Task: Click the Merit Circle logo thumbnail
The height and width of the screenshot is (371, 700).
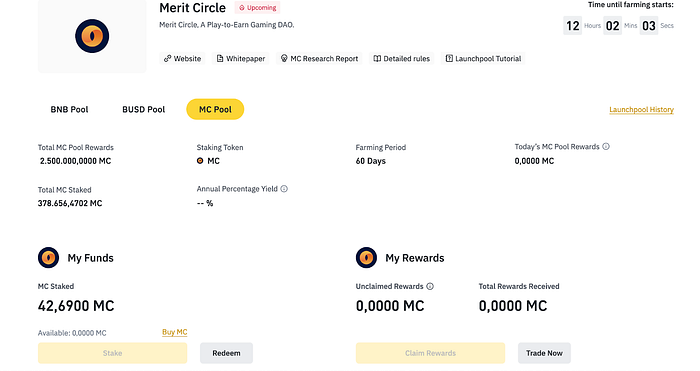Action: 92,36
